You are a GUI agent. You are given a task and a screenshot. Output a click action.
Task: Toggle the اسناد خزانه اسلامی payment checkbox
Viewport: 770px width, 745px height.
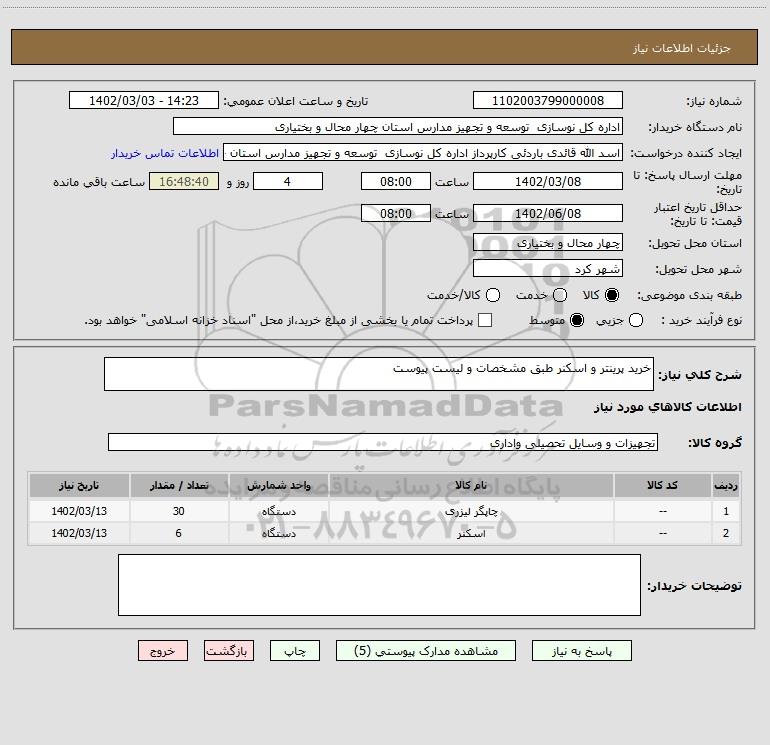pos(485,320)
